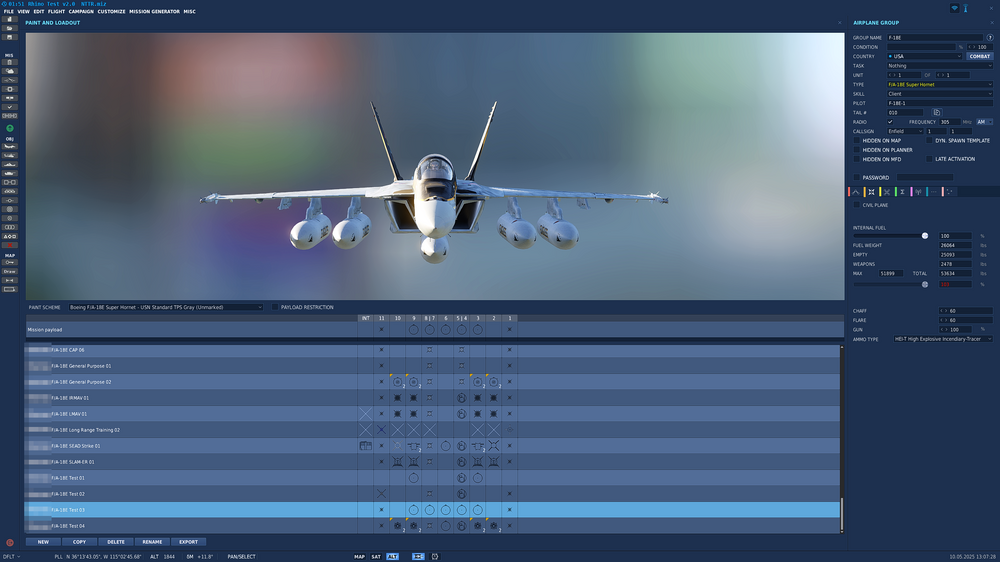Click the help question mark beside group name
Screen dimensions: 1000x562
[x=990, y=38]
